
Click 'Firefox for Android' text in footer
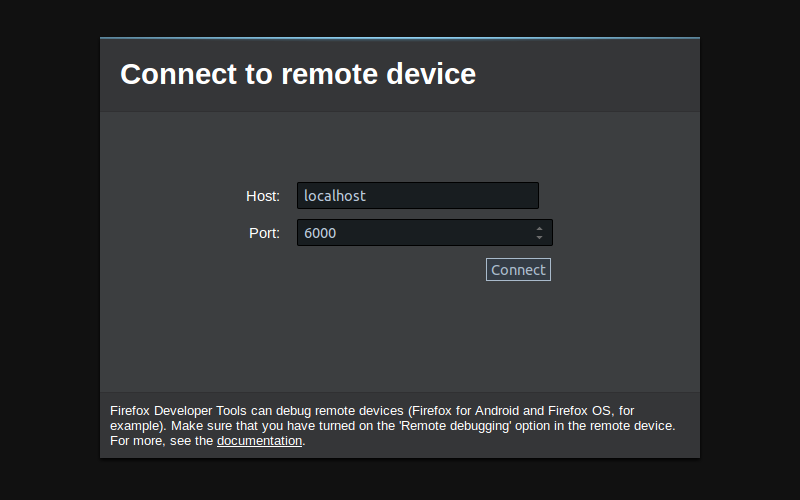(x=466, y=411)
